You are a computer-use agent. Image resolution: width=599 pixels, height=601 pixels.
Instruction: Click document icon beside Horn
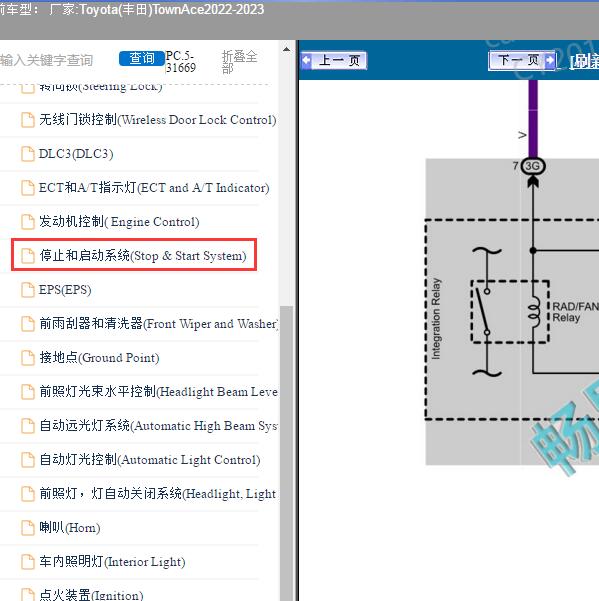point(28,528)
